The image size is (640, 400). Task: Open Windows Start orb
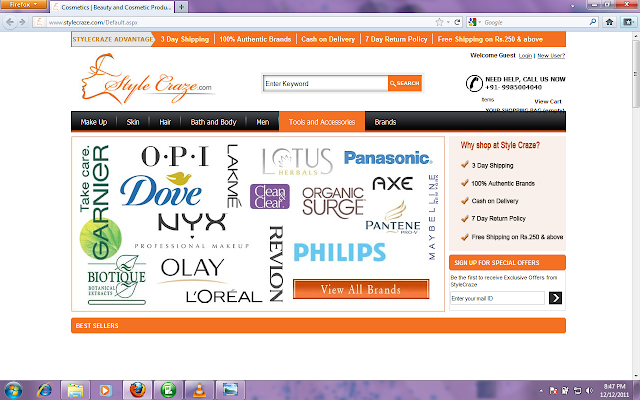[x=13, y=390]
